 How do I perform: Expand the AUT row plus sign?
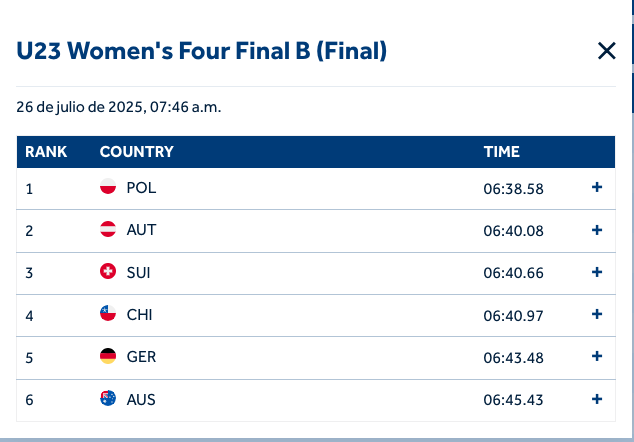(x=597, y=230)
